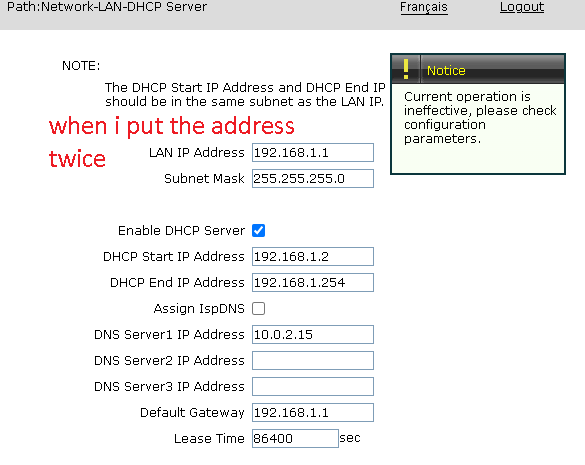Select the DHCP End IP Address field
Screen dimensions: 585x465
click(x=313, y=283)
